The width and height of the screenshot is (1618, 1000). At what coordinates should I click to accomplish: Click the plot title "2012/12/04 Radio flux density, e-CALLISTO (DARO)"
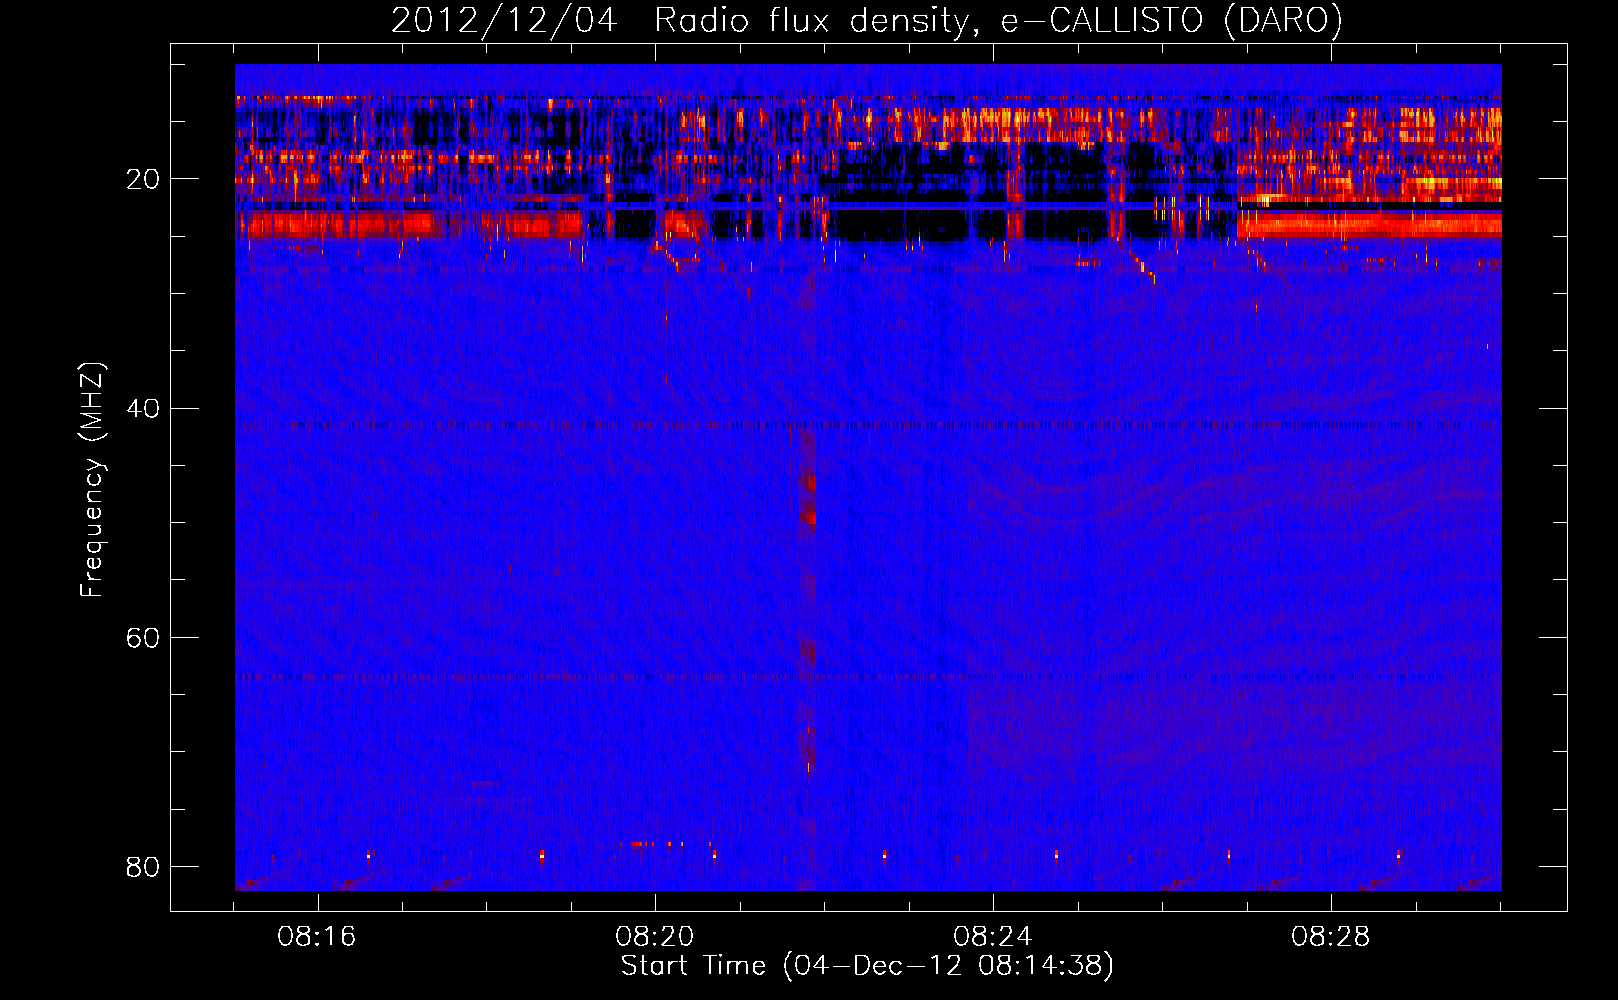(x=867, y=21)
